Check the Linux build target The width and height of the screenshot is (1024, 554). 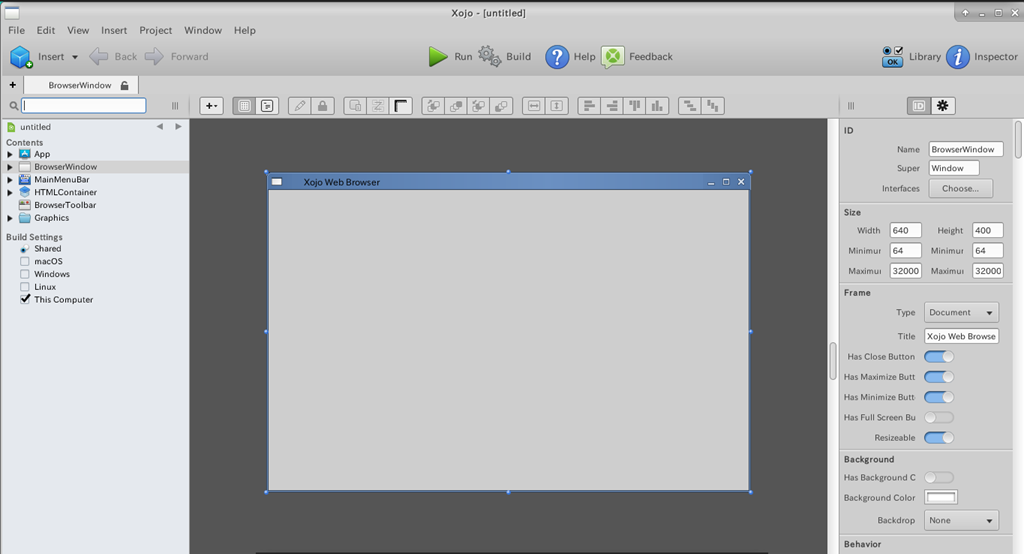coord(25,287)
